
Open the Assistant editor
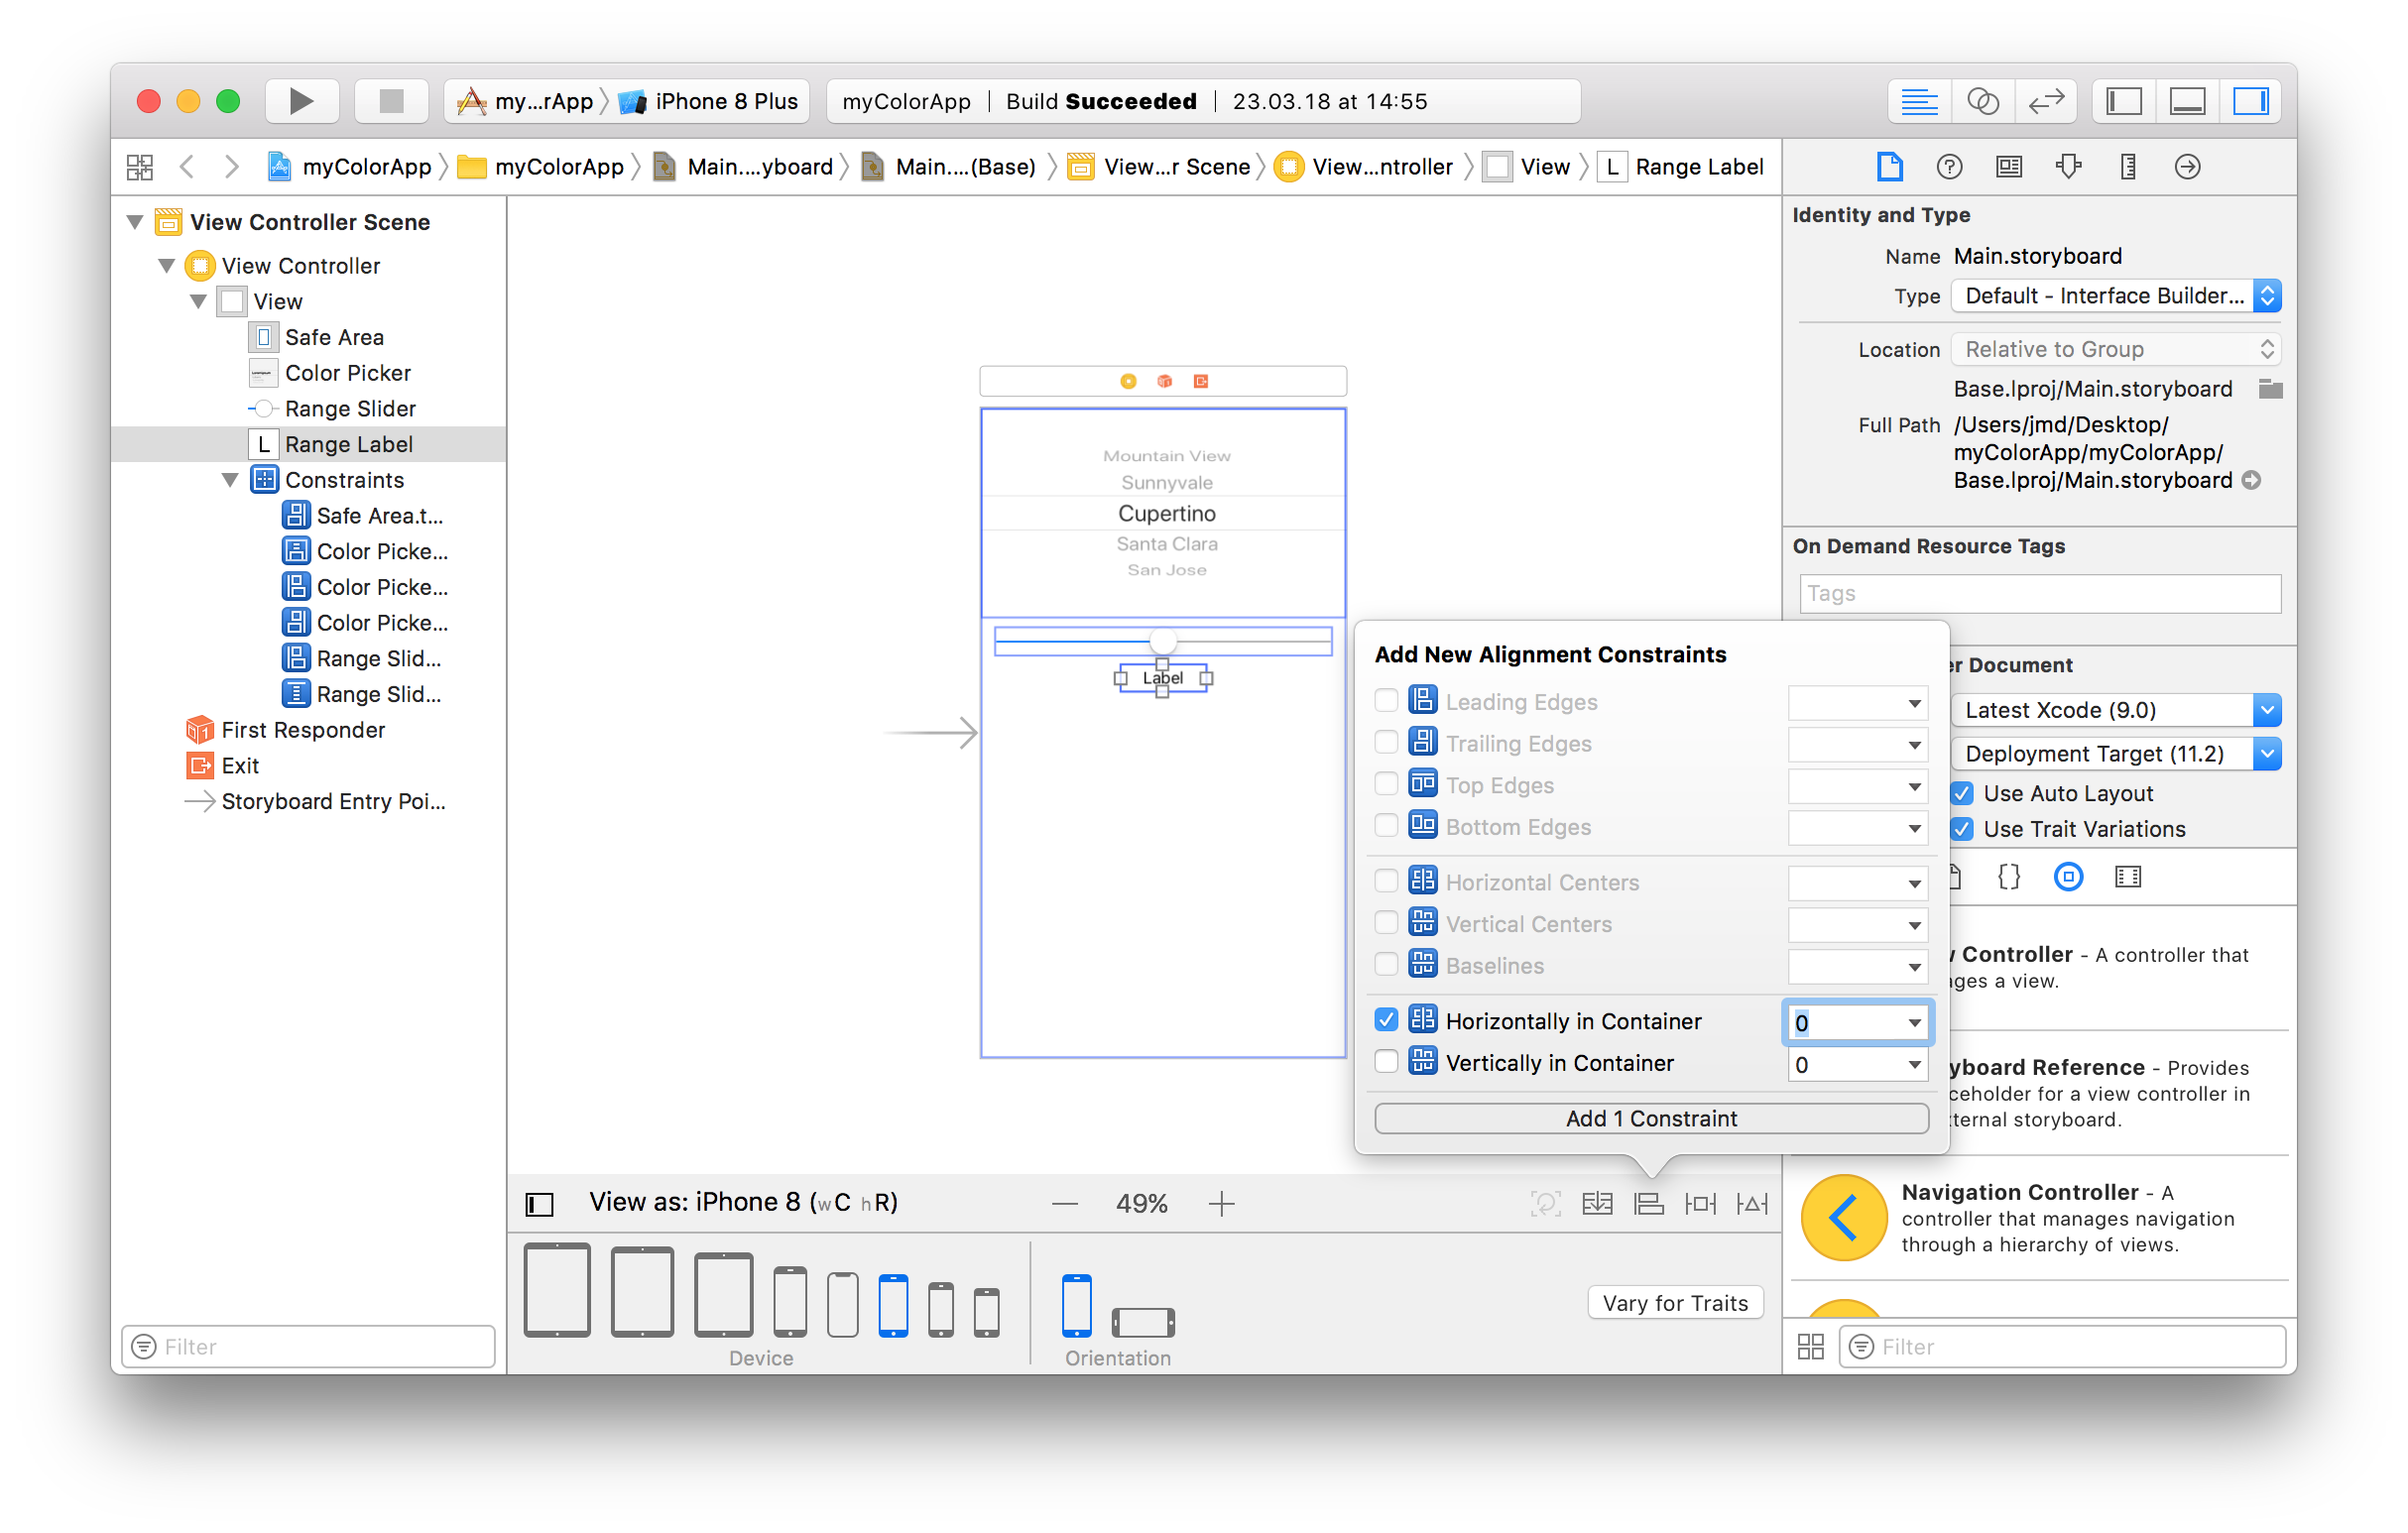(x=1982, y=101)
